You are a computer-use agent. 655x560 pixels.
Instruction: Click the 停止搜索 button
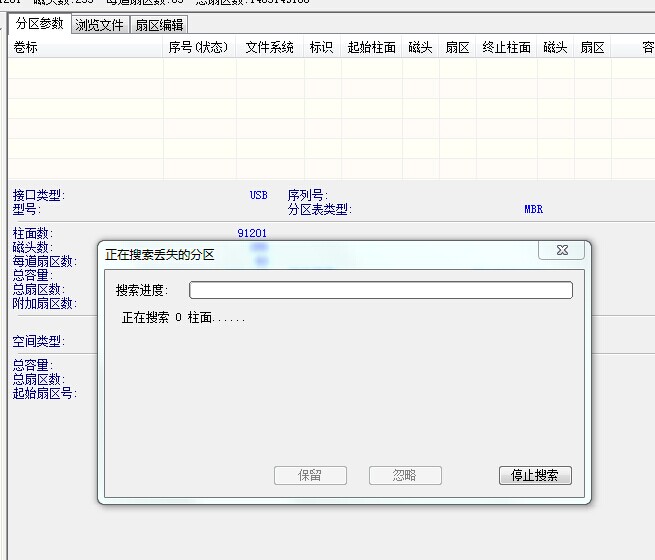click(x=535, y=475)
